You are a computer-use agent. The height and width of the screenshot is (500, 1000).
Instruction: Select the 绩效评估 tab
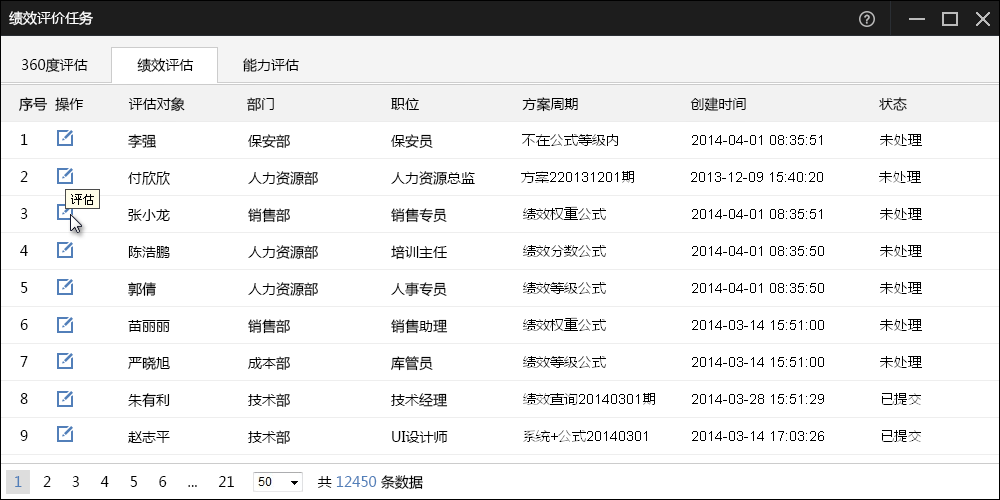coord(165,65)
